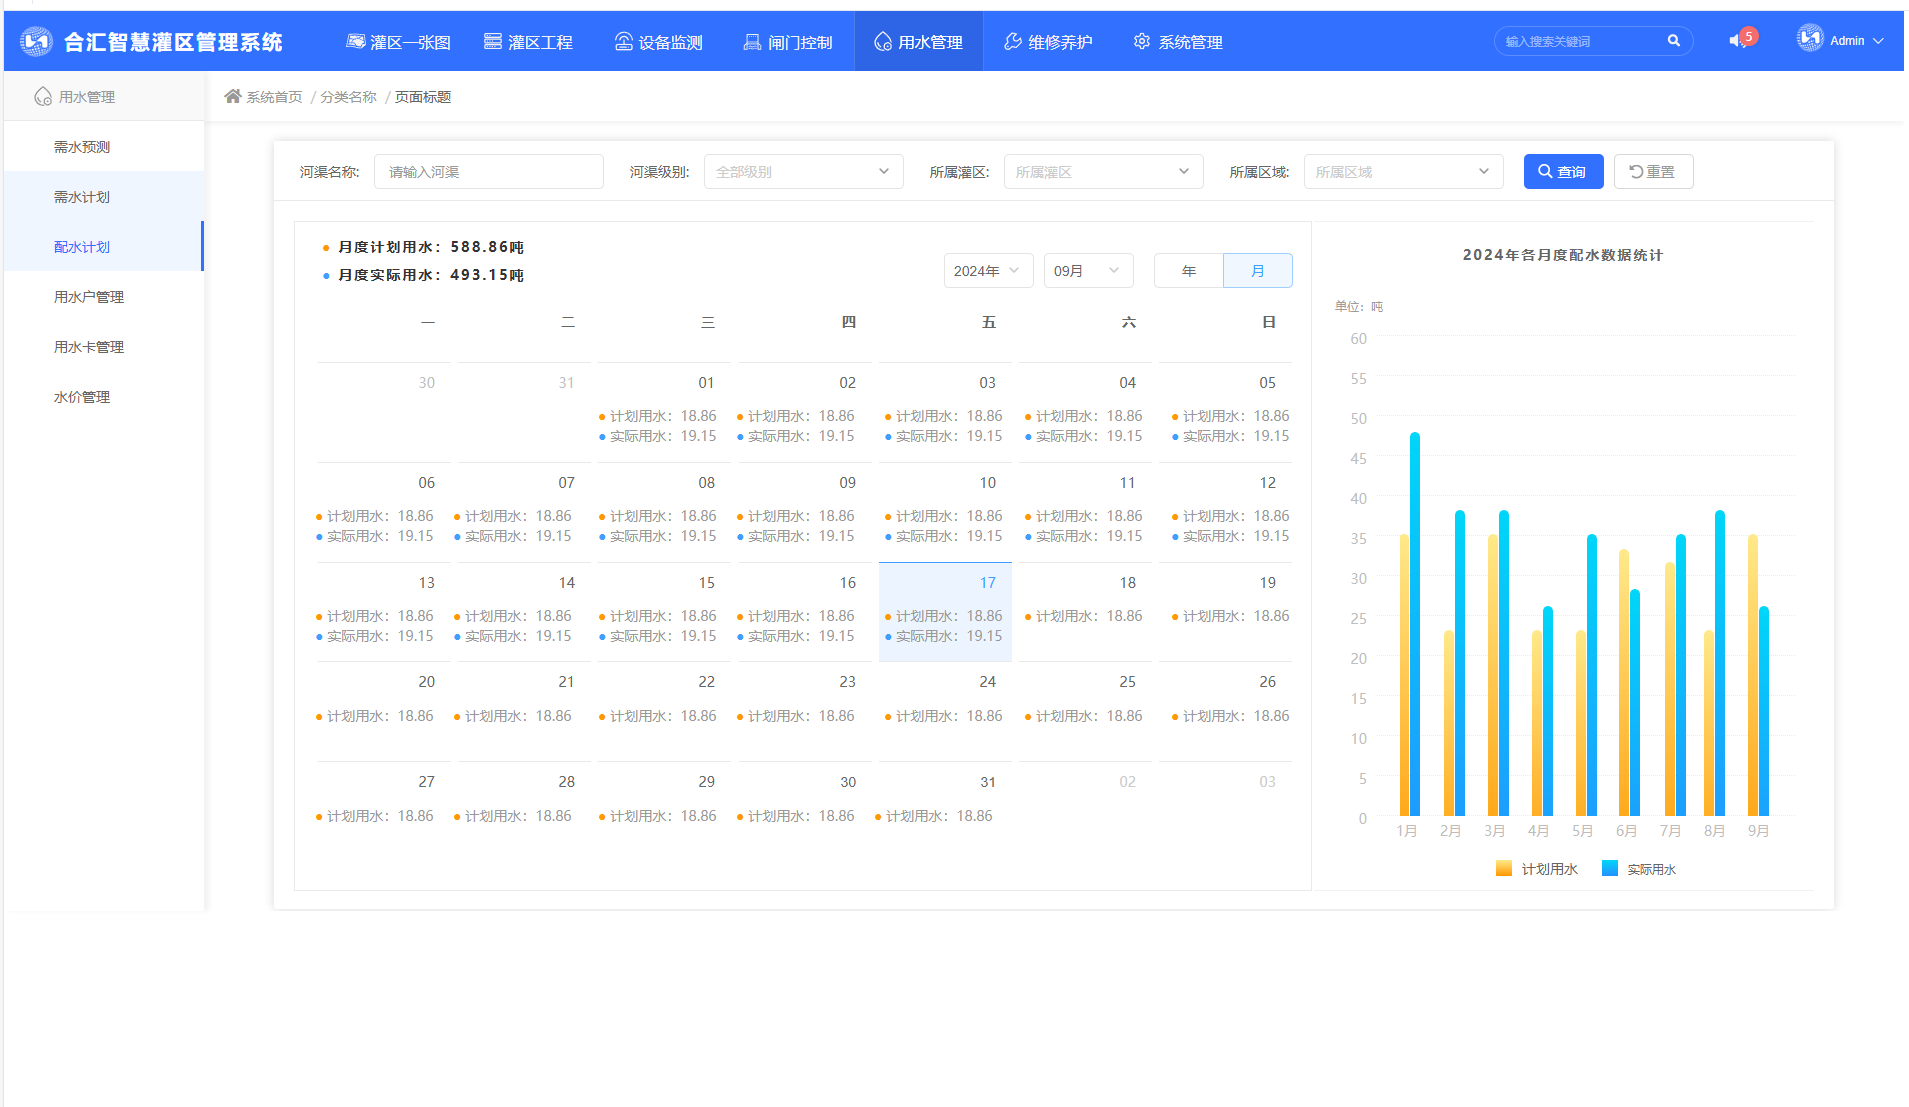This screenshot has width=1909, height=1107.
Task: Click the home icon in breadcrumb
Action: (233, 97)
